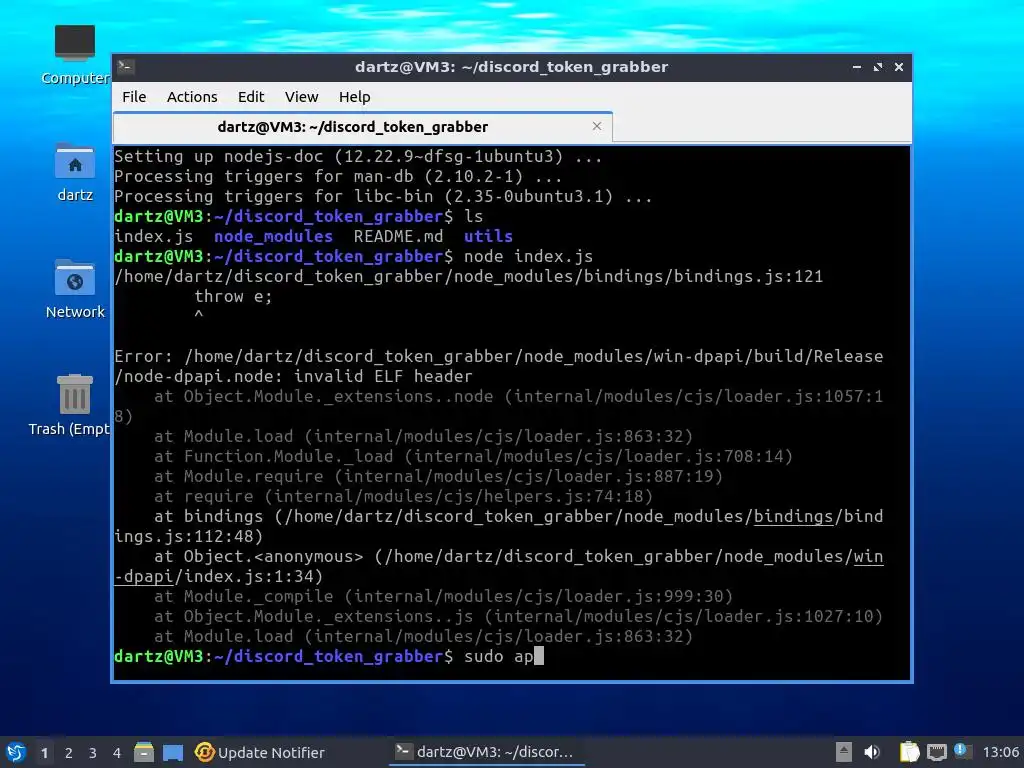Click 'Processing triggers for libc-bin' line
This screenshot has height=768, width=1024.
[x=383, y=197]
